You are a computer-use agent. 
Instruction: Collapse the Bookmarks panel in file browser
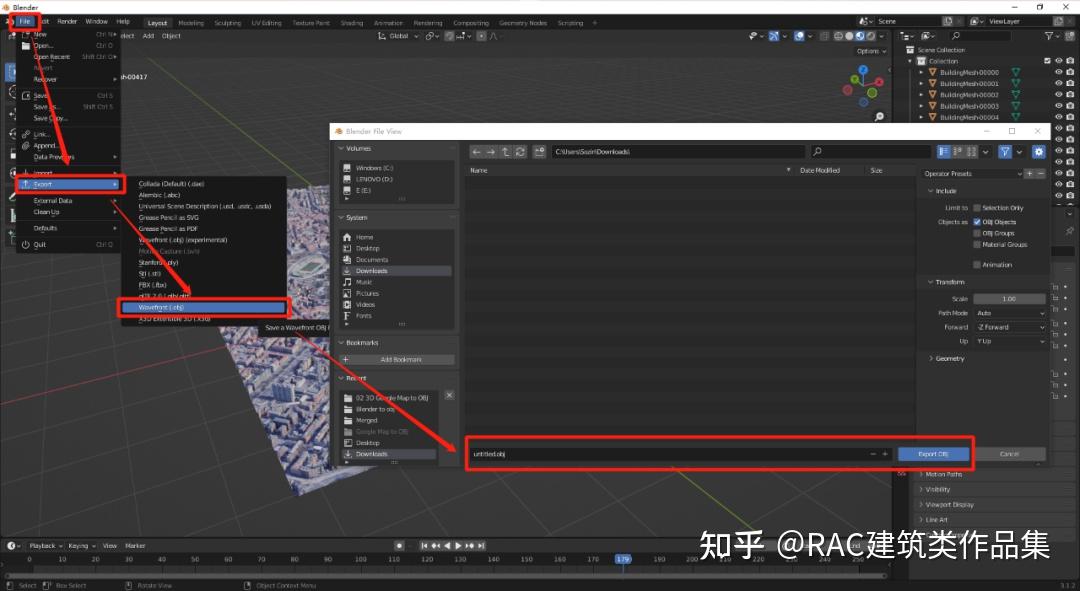(x=358, y=342)
